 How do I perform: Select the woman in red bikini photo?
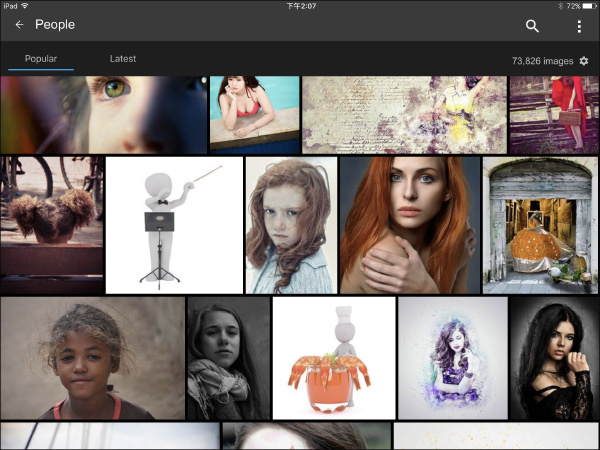pyautogui.click(x=254, y=114)
